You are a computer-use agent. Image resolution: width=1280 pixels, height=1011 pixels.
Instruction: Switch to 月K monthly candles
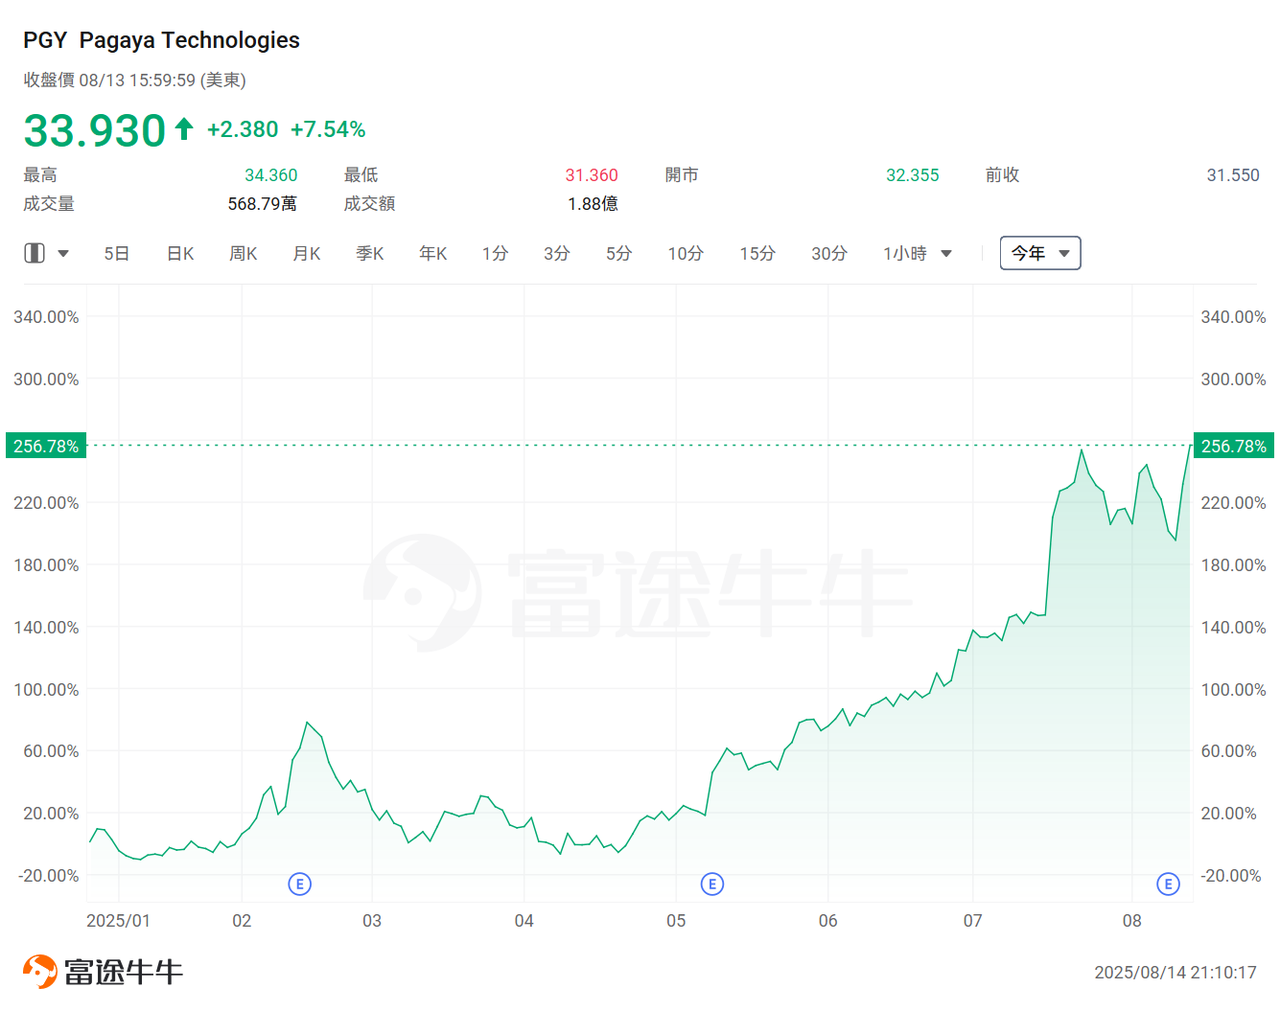pyautogui.click(x=306, y=253)
